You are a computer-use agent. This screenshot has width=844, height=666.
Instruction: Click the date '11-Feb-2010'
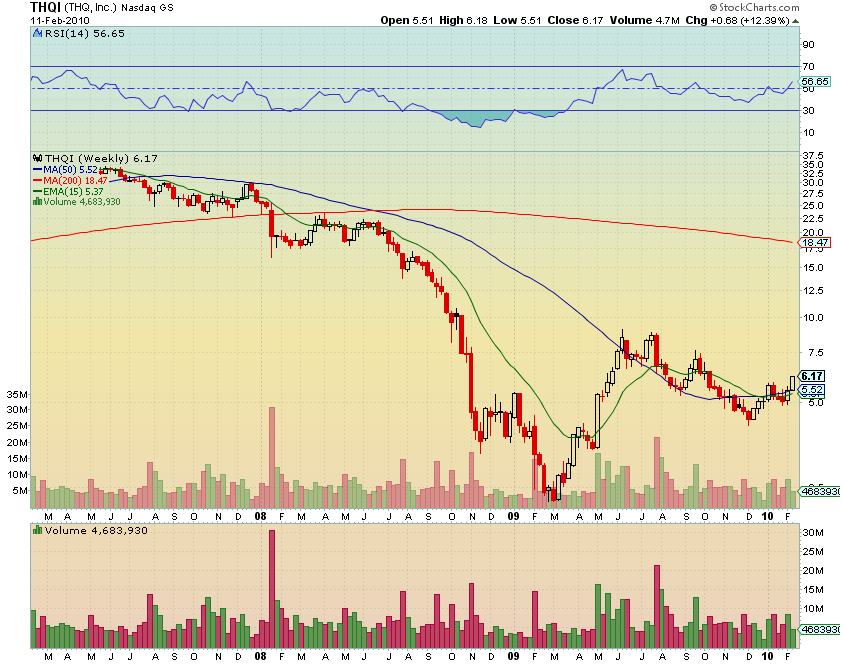(60, 20)
